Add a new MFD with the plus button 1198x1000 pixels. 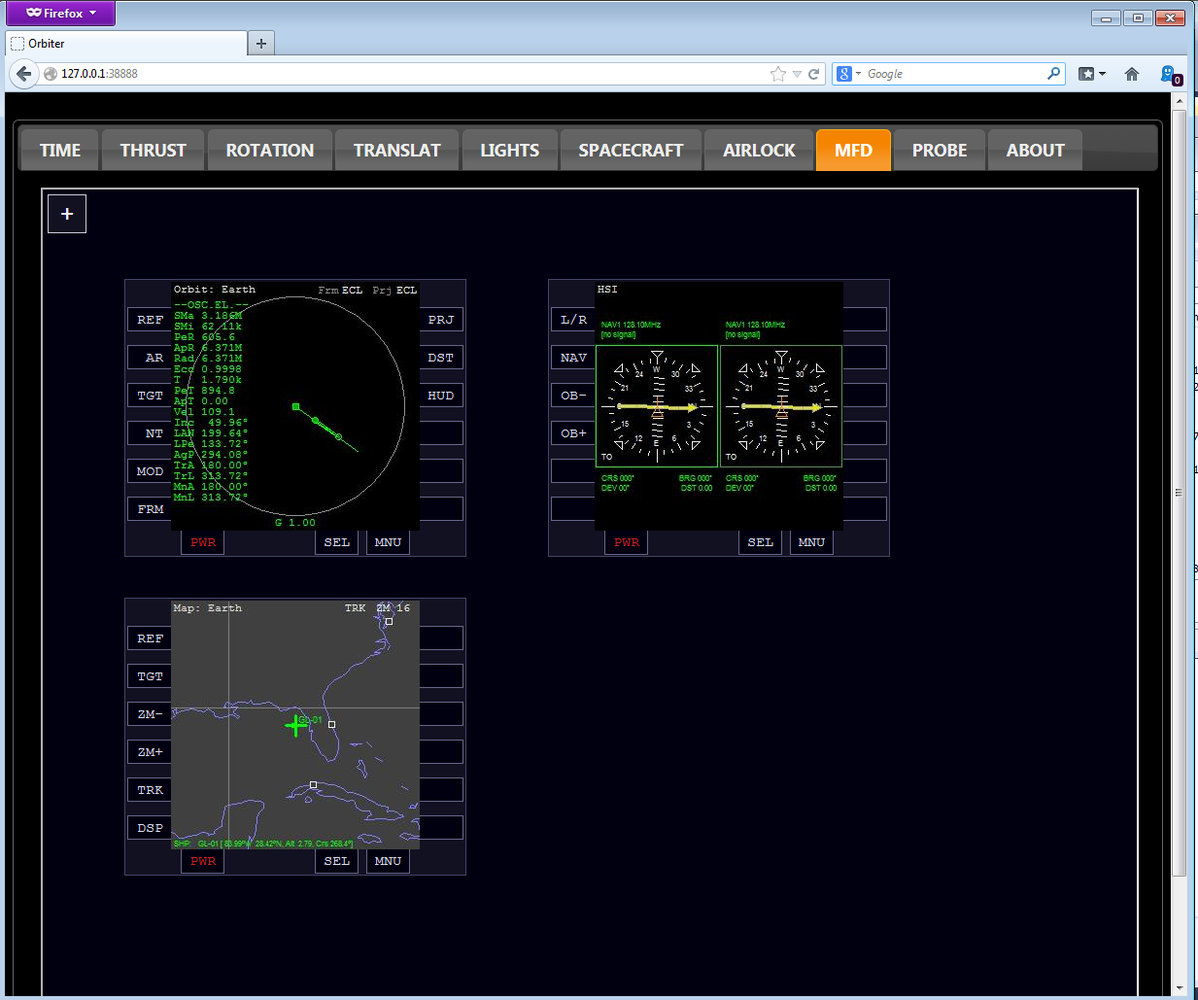(x=67, y=214)
